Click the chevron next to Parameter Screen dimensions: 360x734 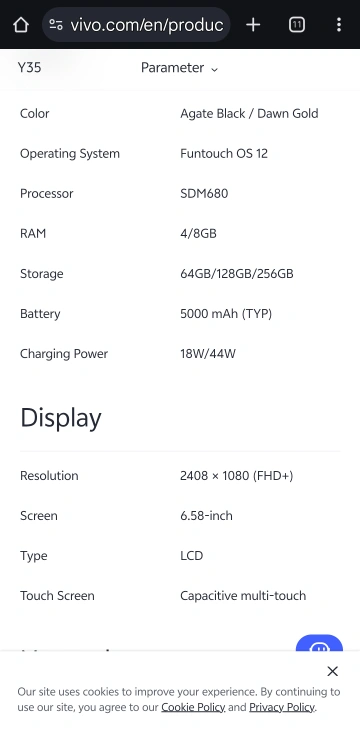pyautogui.click(x=214, y=69)
